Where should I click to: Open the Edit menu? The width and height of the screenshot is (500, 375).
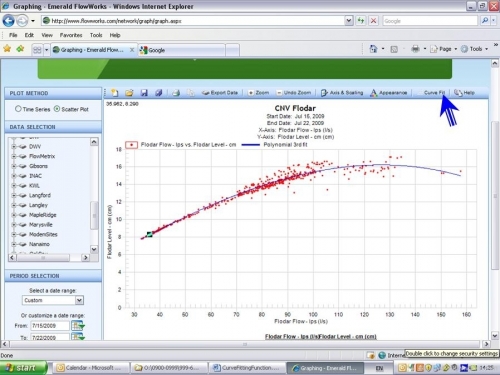pyautogui.click(x=29, y=35)
